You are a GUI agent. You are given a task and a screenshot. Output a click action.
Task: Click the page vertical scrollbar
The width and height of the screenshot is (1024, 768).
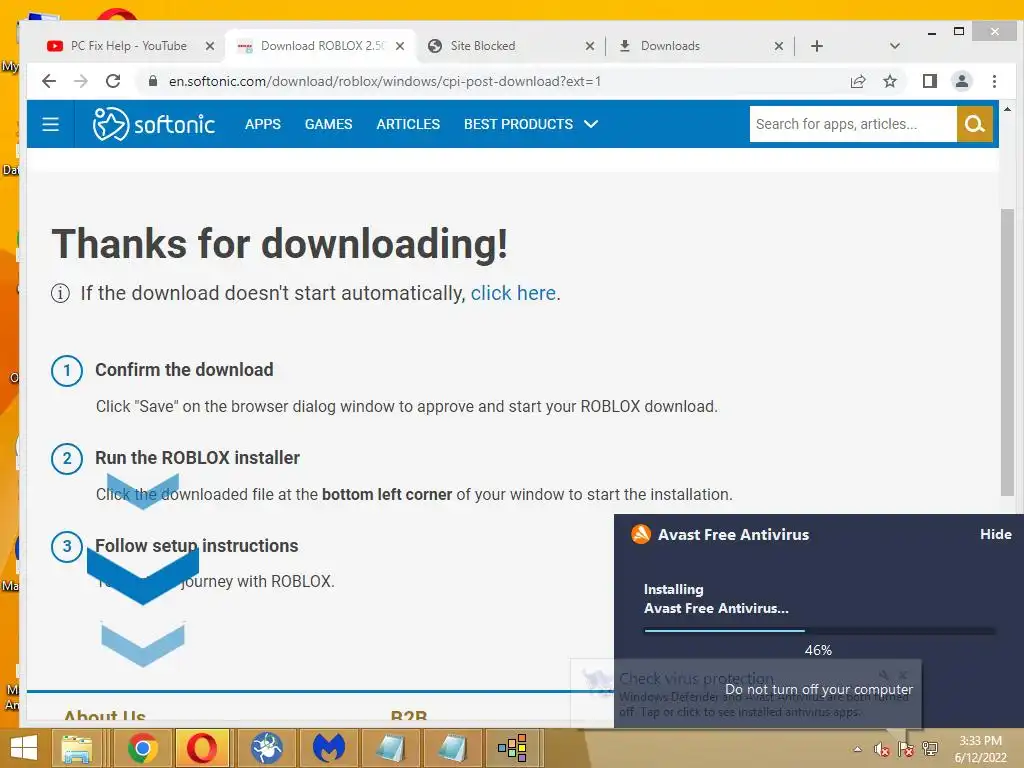[x=1007, y=353]
